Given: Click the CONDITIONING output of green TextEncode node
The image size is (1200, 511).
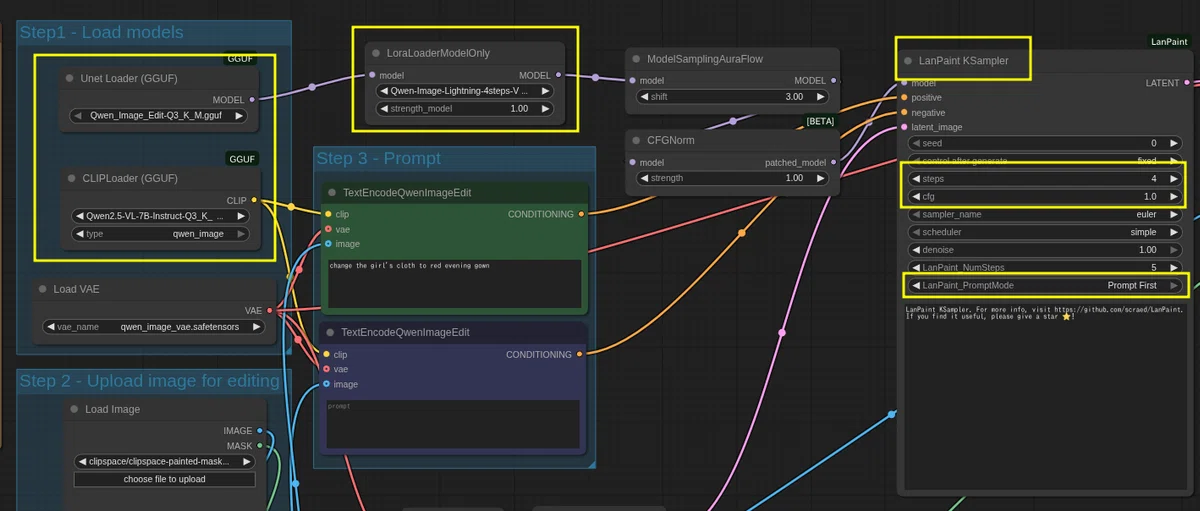Looking at the screenshot, I should pos(582,214).
